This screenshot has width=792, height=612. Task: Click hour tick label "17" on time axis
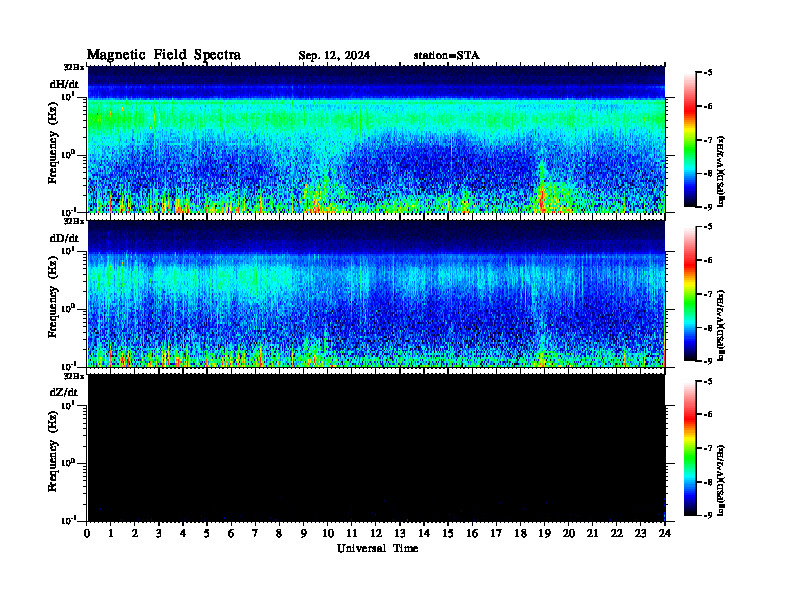(496, 534)
